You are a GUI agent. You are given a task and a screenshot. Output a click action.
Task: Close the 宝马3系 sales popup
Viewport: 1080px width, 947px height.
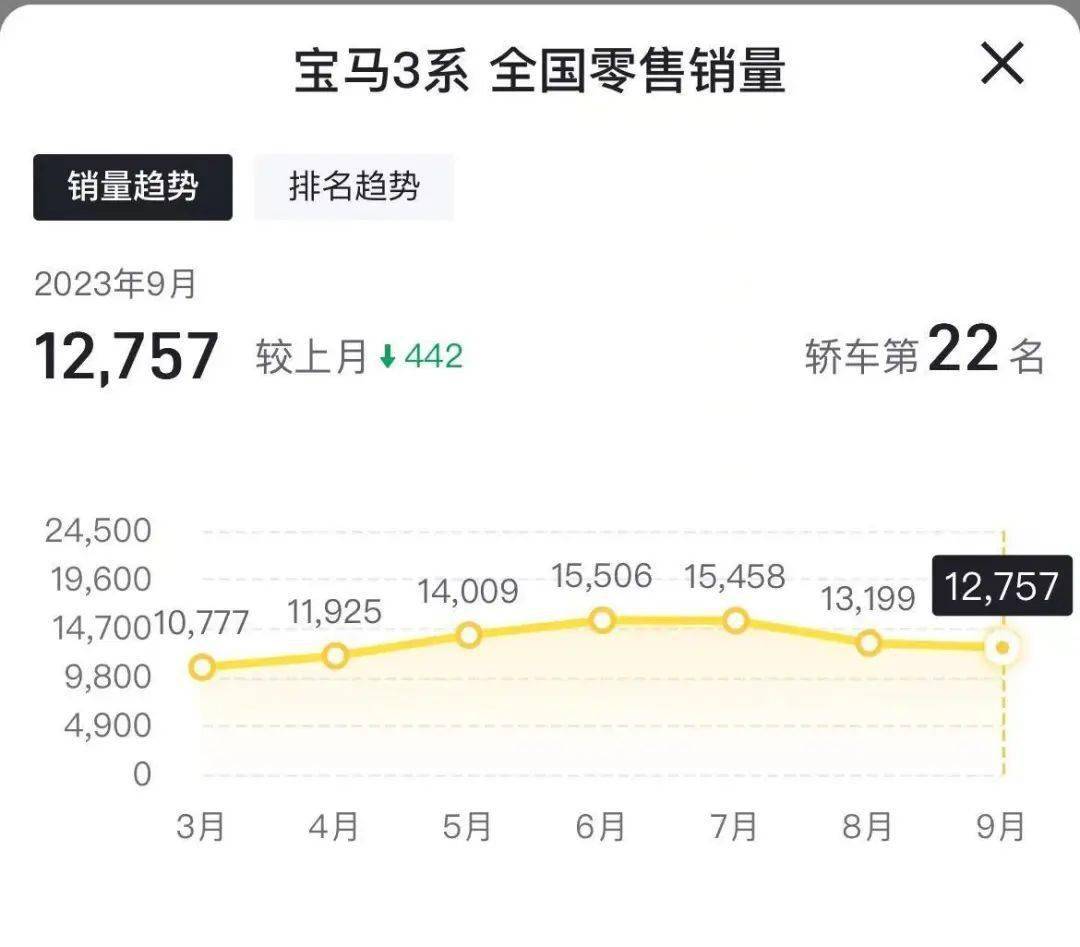coord(1002,63)
